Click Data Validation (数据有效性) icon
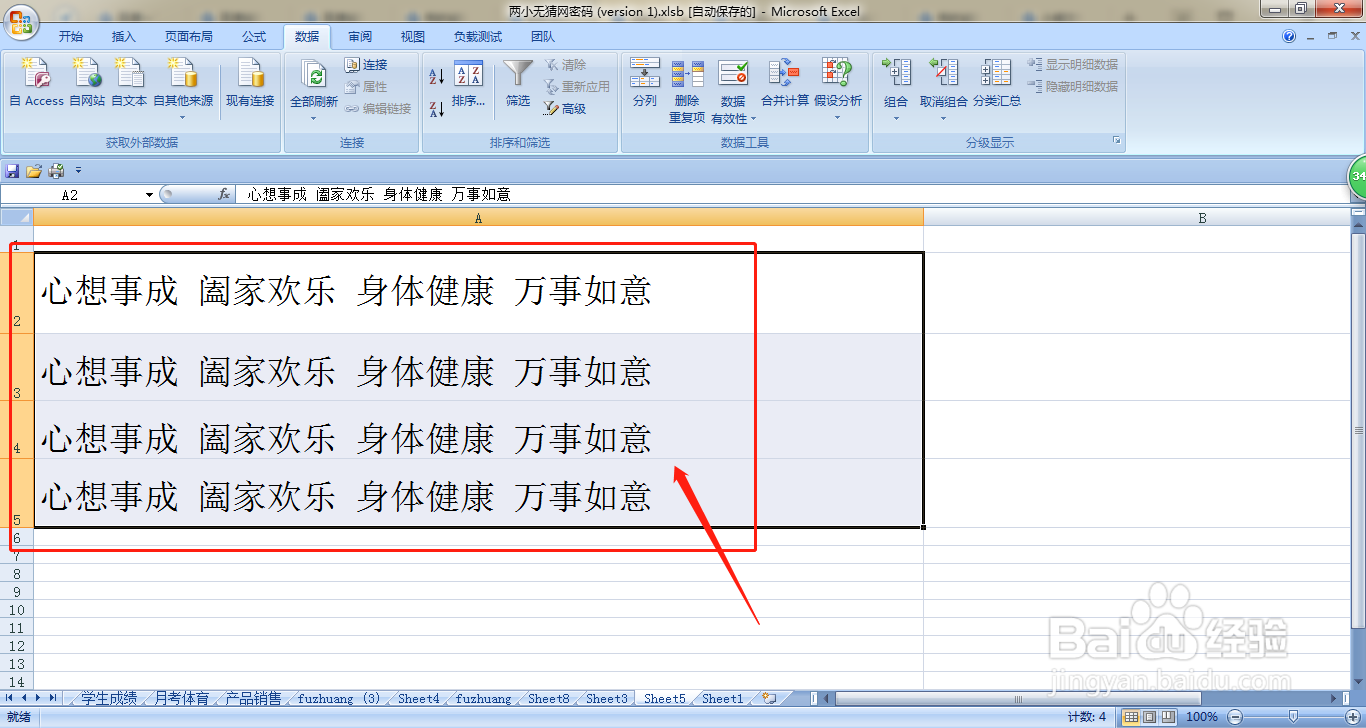 point(733,74)
